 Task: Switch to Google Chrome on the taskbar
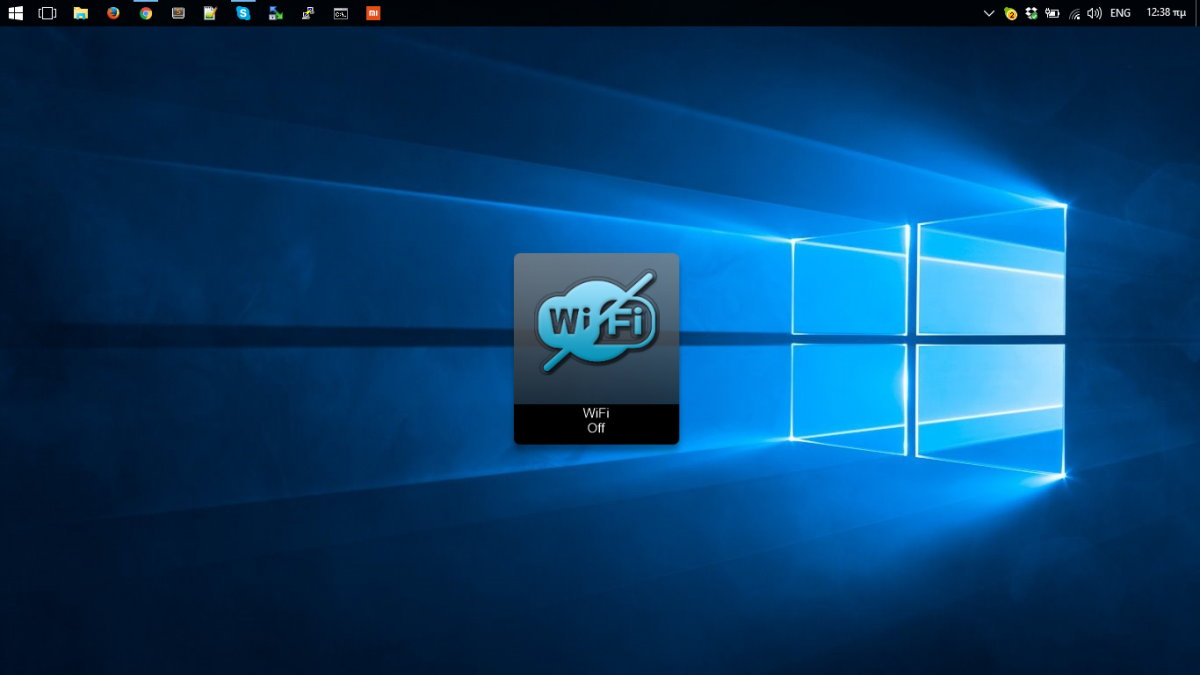tap(146, 13)
